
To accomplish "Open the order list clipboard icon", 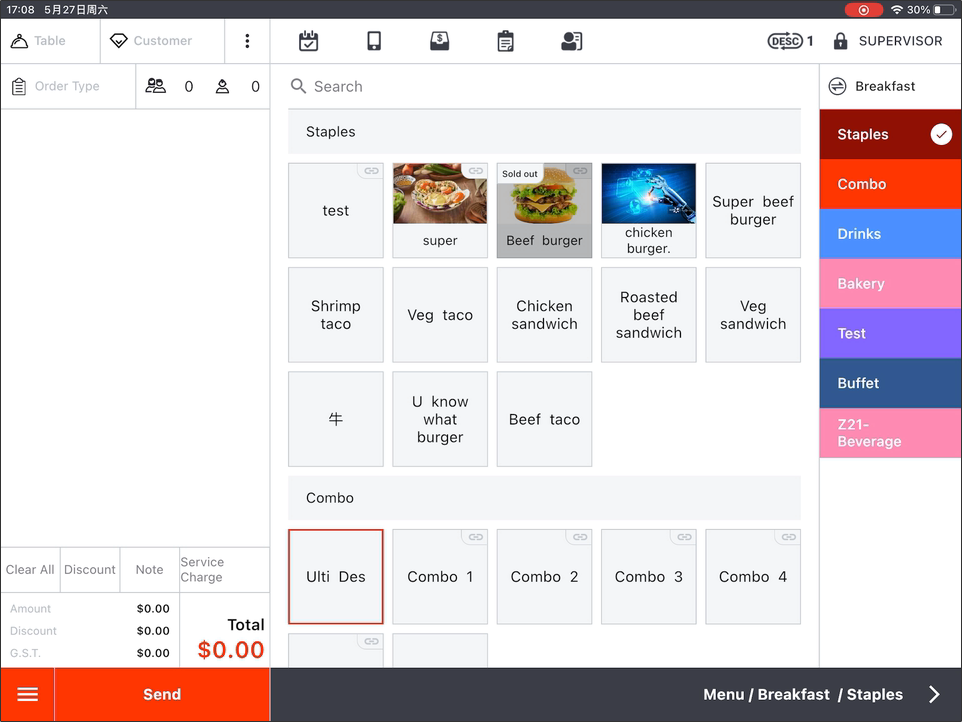I will [x=506, y=41].
